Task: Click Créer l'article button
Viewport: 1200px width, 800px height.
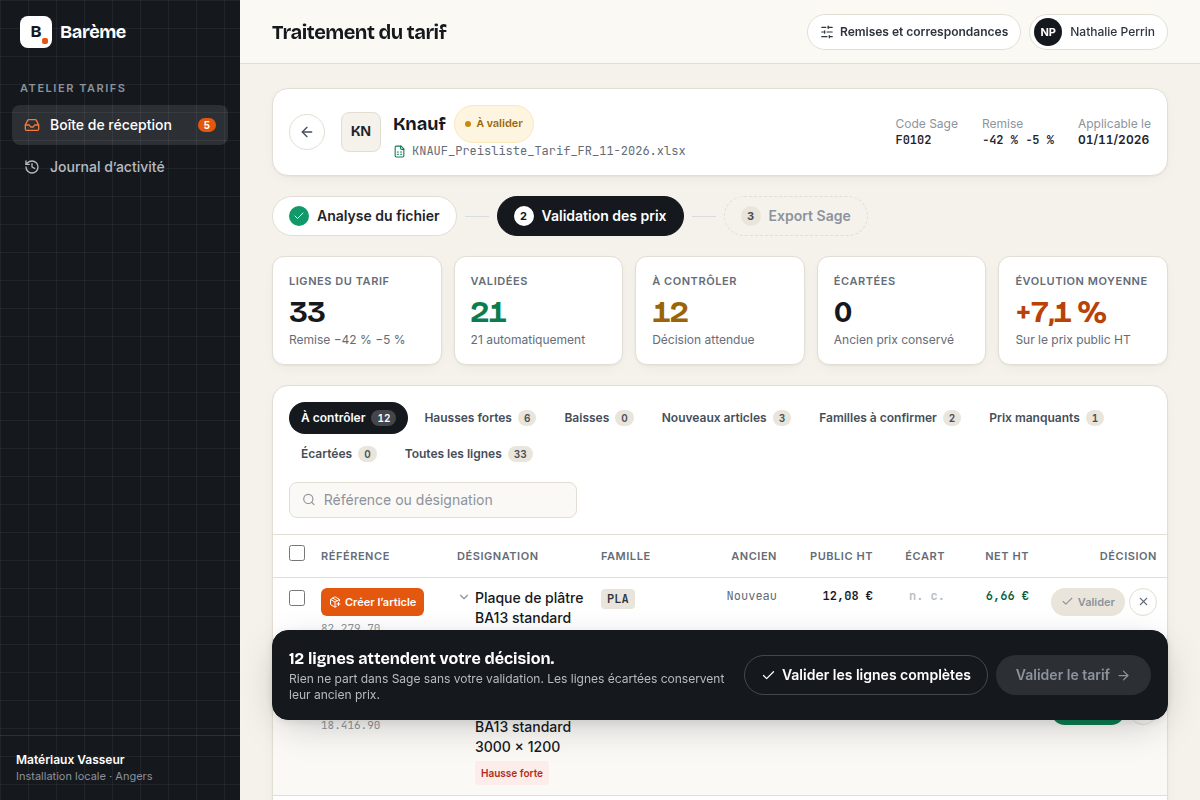Action: click(x=372, y=602)
